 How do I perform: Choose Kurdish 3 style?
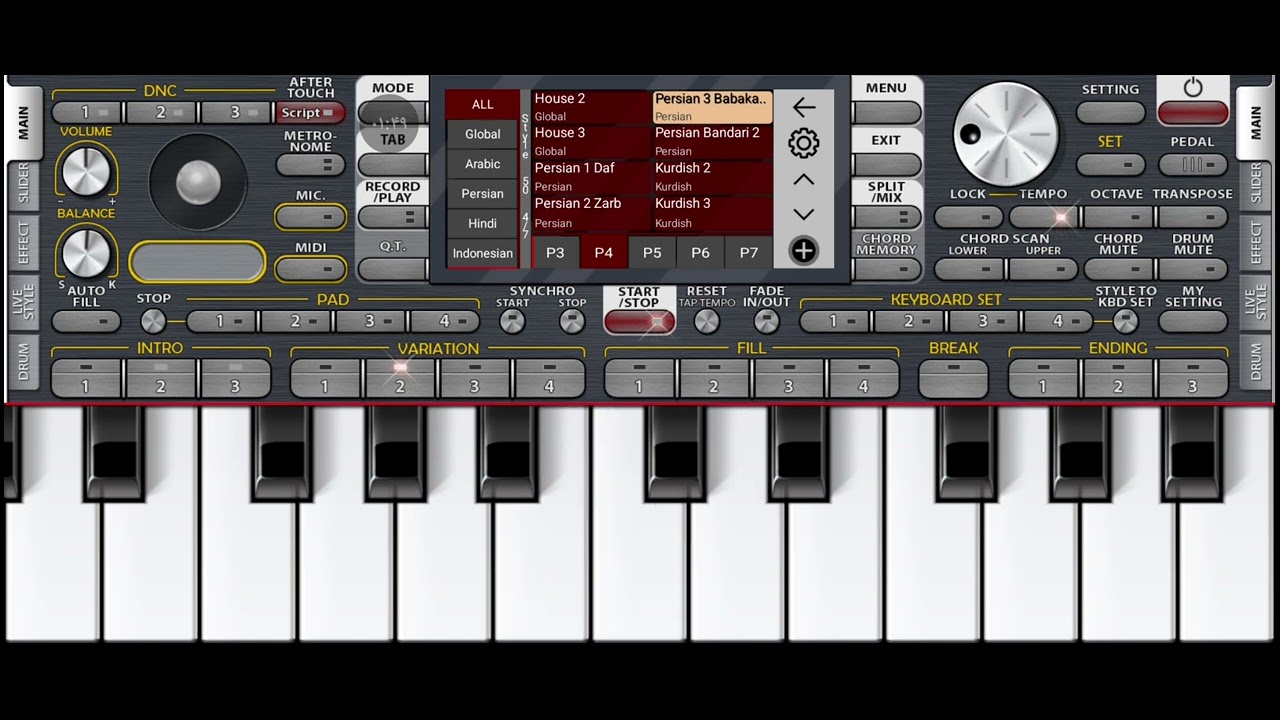pos(713,212)
